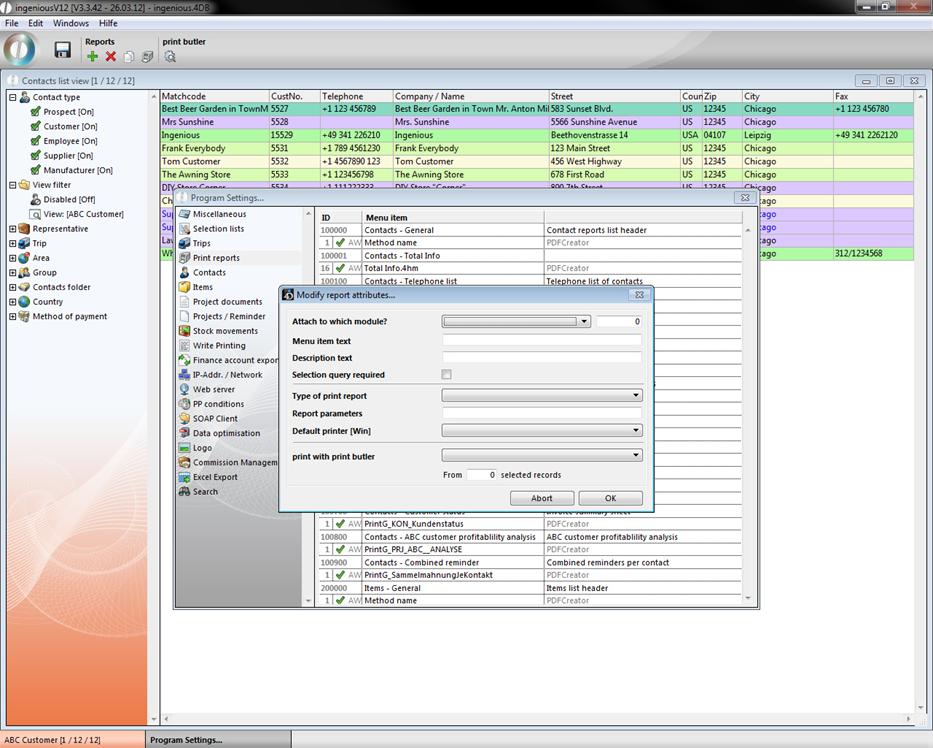This screenshot has width=933, height=748.
Task: Select the SOAP Client icon
Action: pos(185,418)
